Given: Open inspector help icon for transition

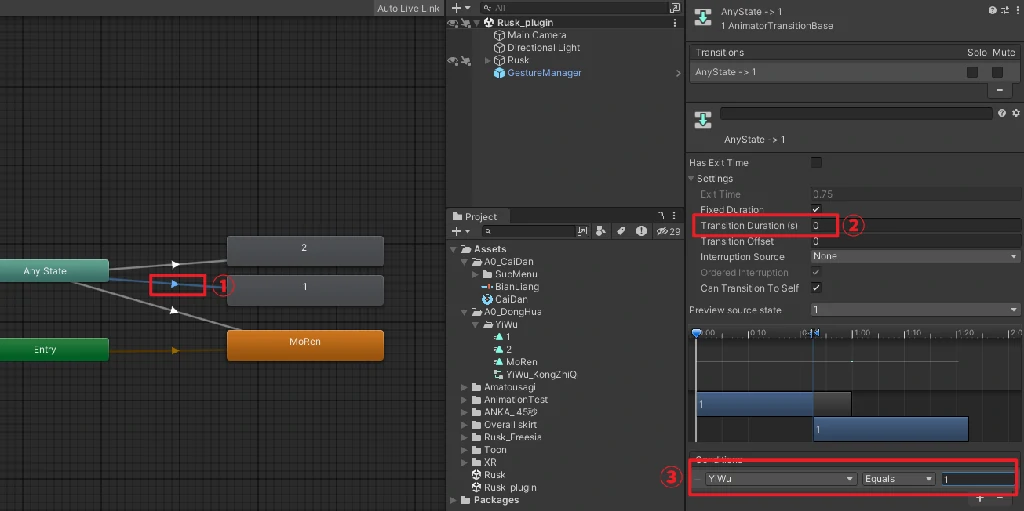Looking at the screenshot, I should 1002,114.
